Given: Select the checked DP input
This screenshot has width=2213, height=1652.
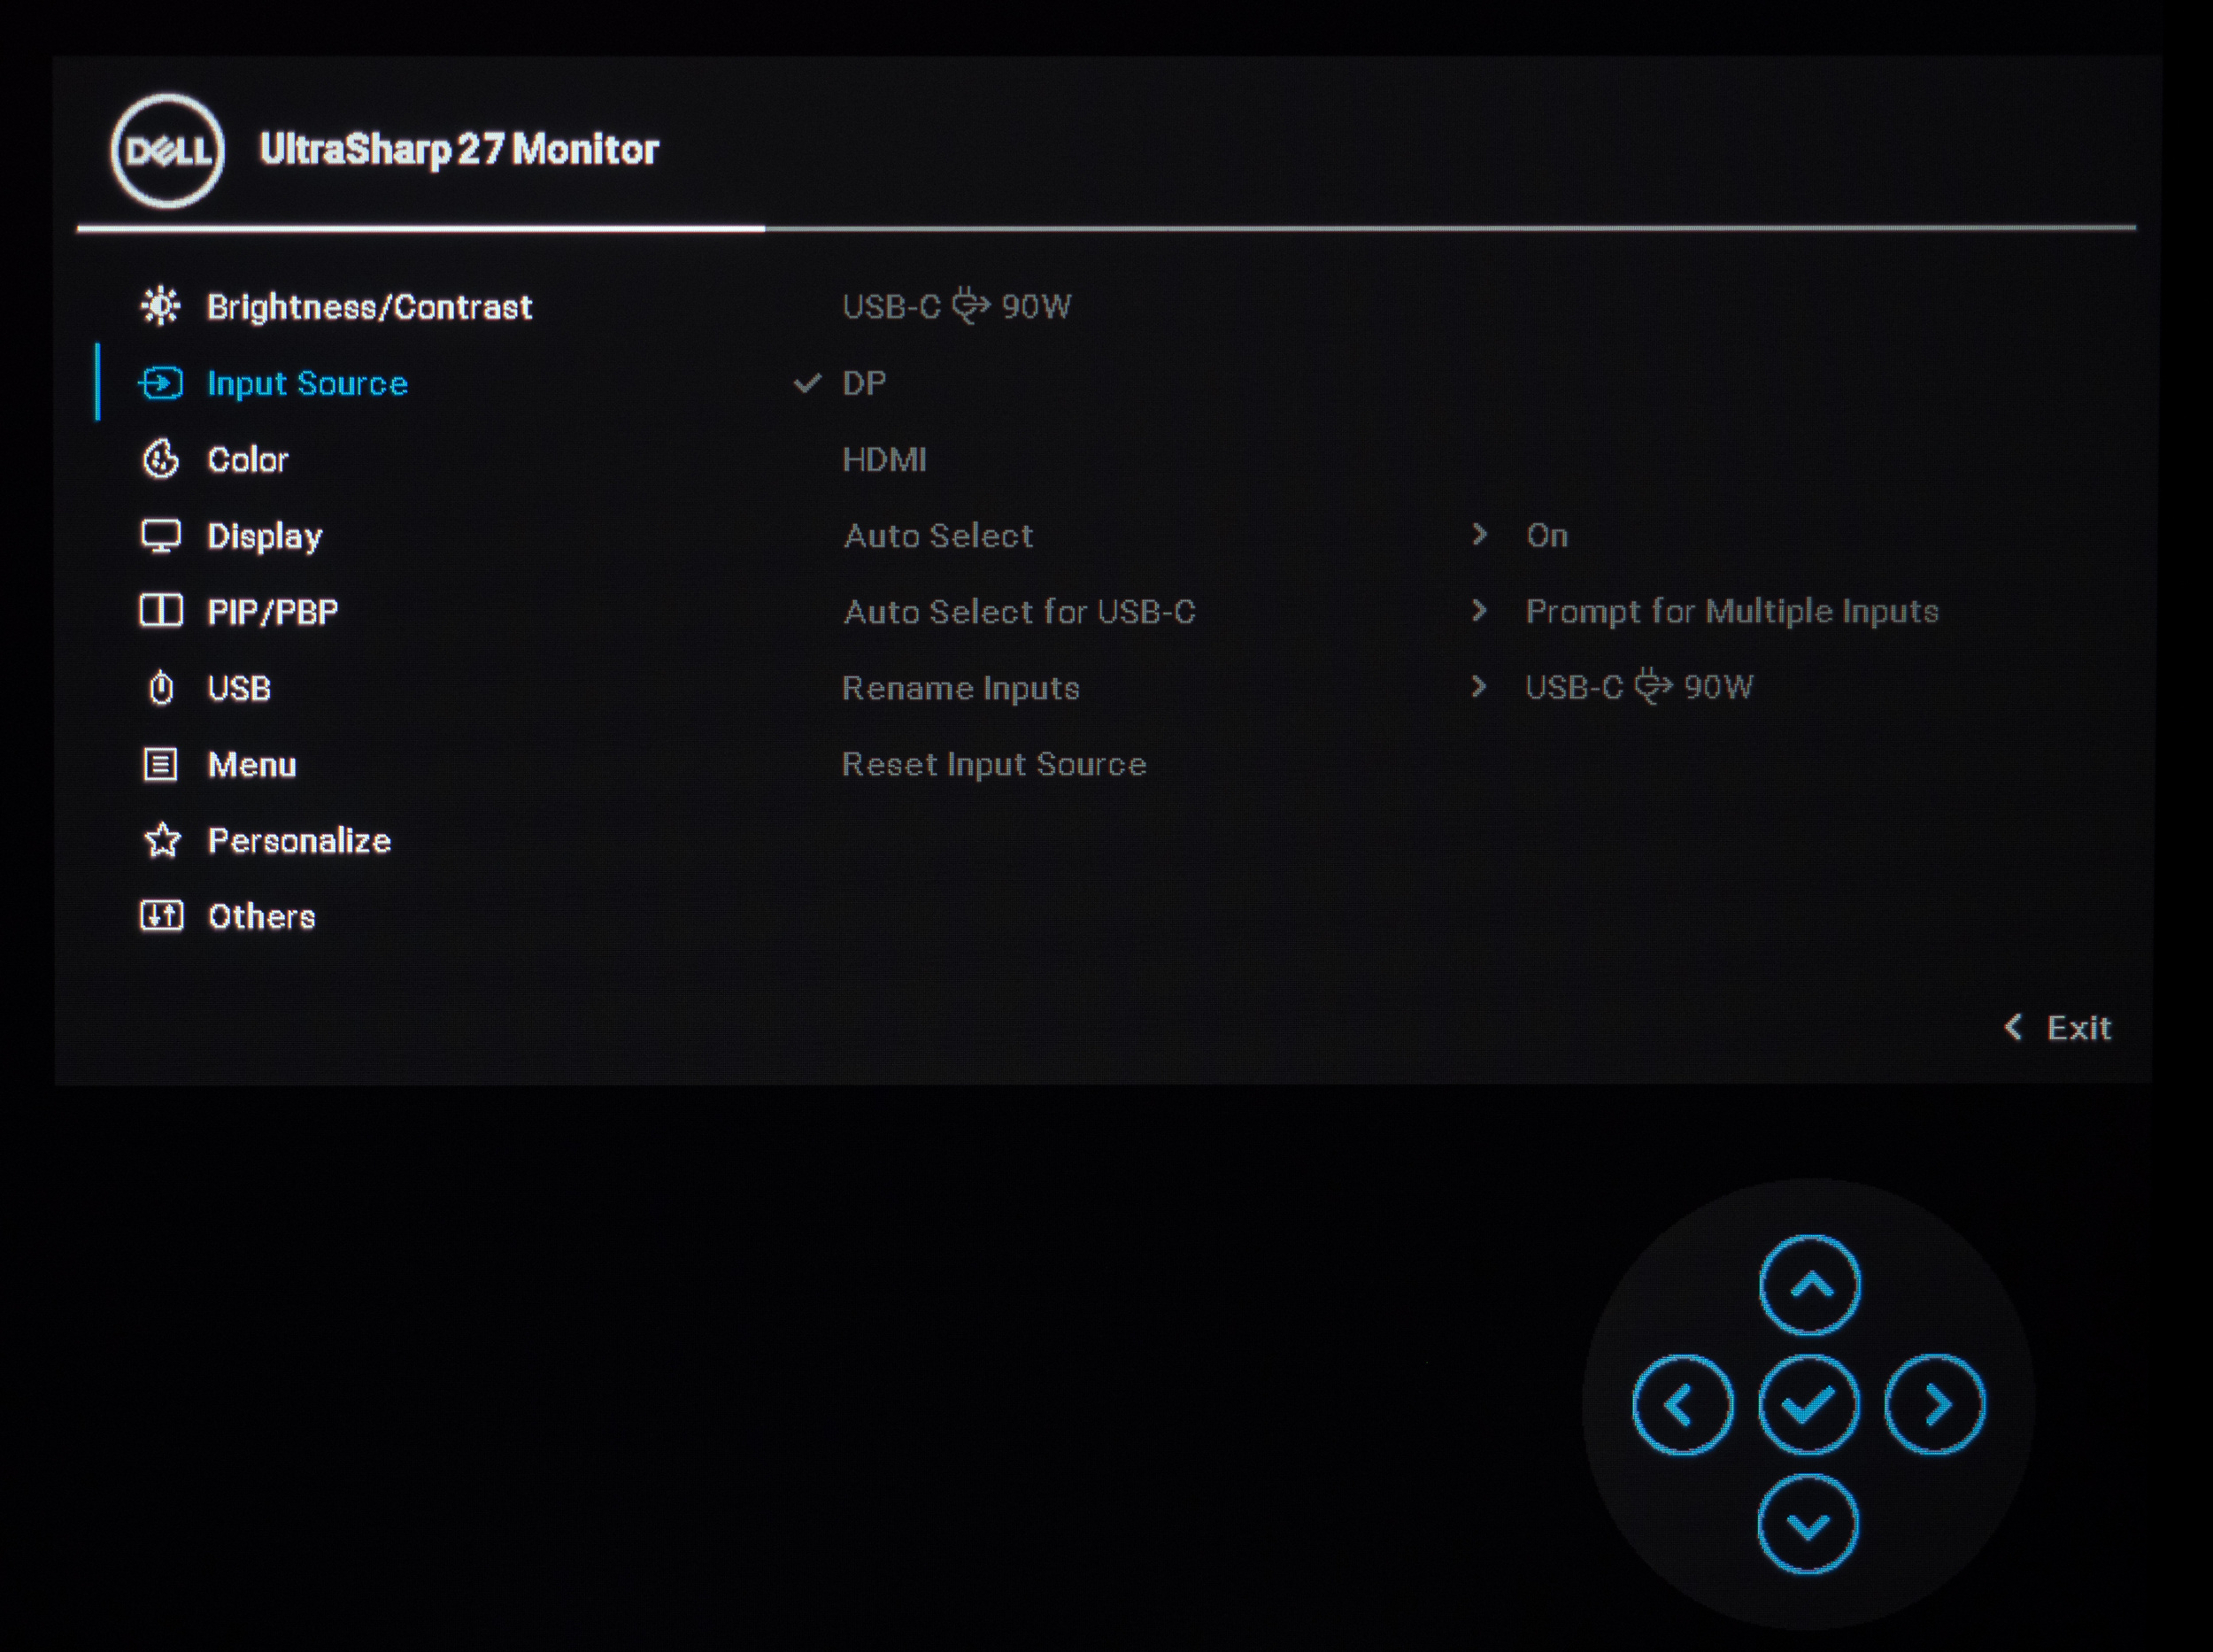Looking at the screenshot, I should (864, 383).
